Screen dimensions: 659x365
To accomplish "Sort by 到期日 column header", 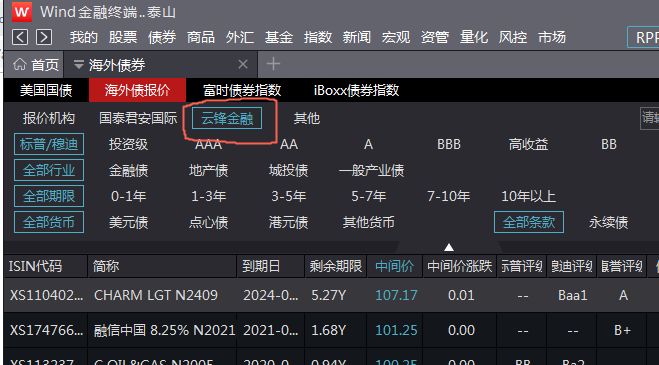I will coord(271,266).
